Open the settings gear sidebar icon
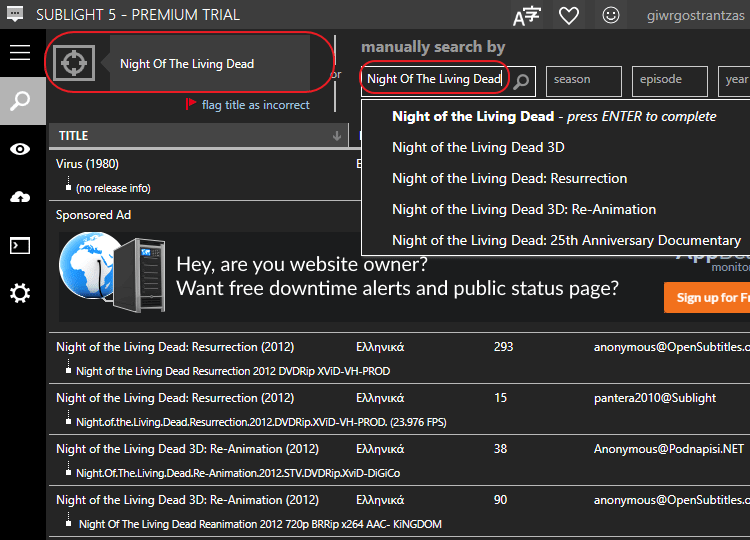The image size is (750, 540). [x=20, y=293]
